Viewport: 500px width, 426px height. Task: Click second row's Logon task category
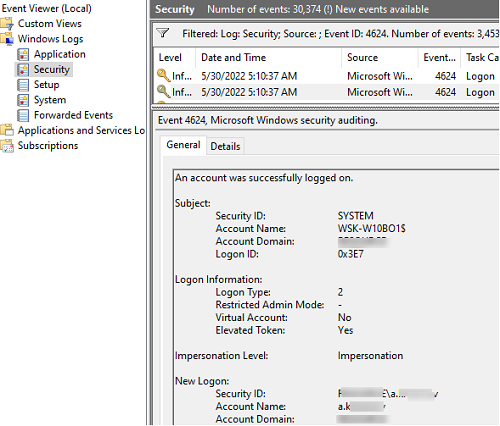pyautogui.click(x=480, y=92)
